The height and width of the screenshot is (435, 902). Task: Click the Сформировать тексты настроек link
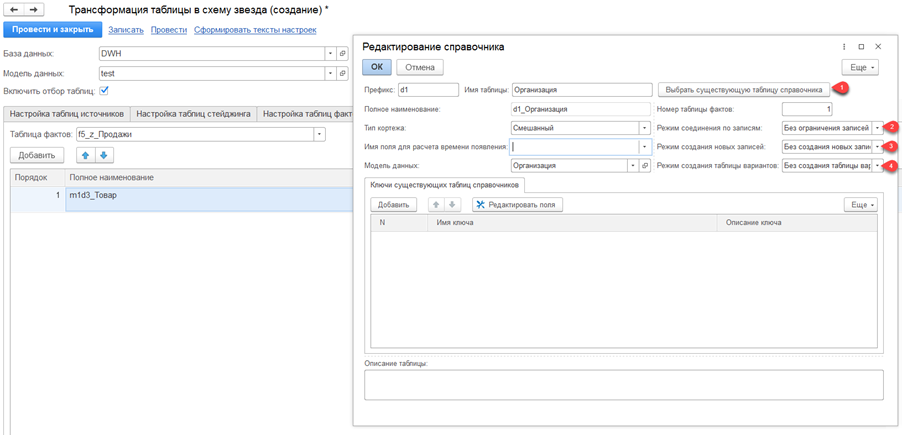click(x=255, y=30)
